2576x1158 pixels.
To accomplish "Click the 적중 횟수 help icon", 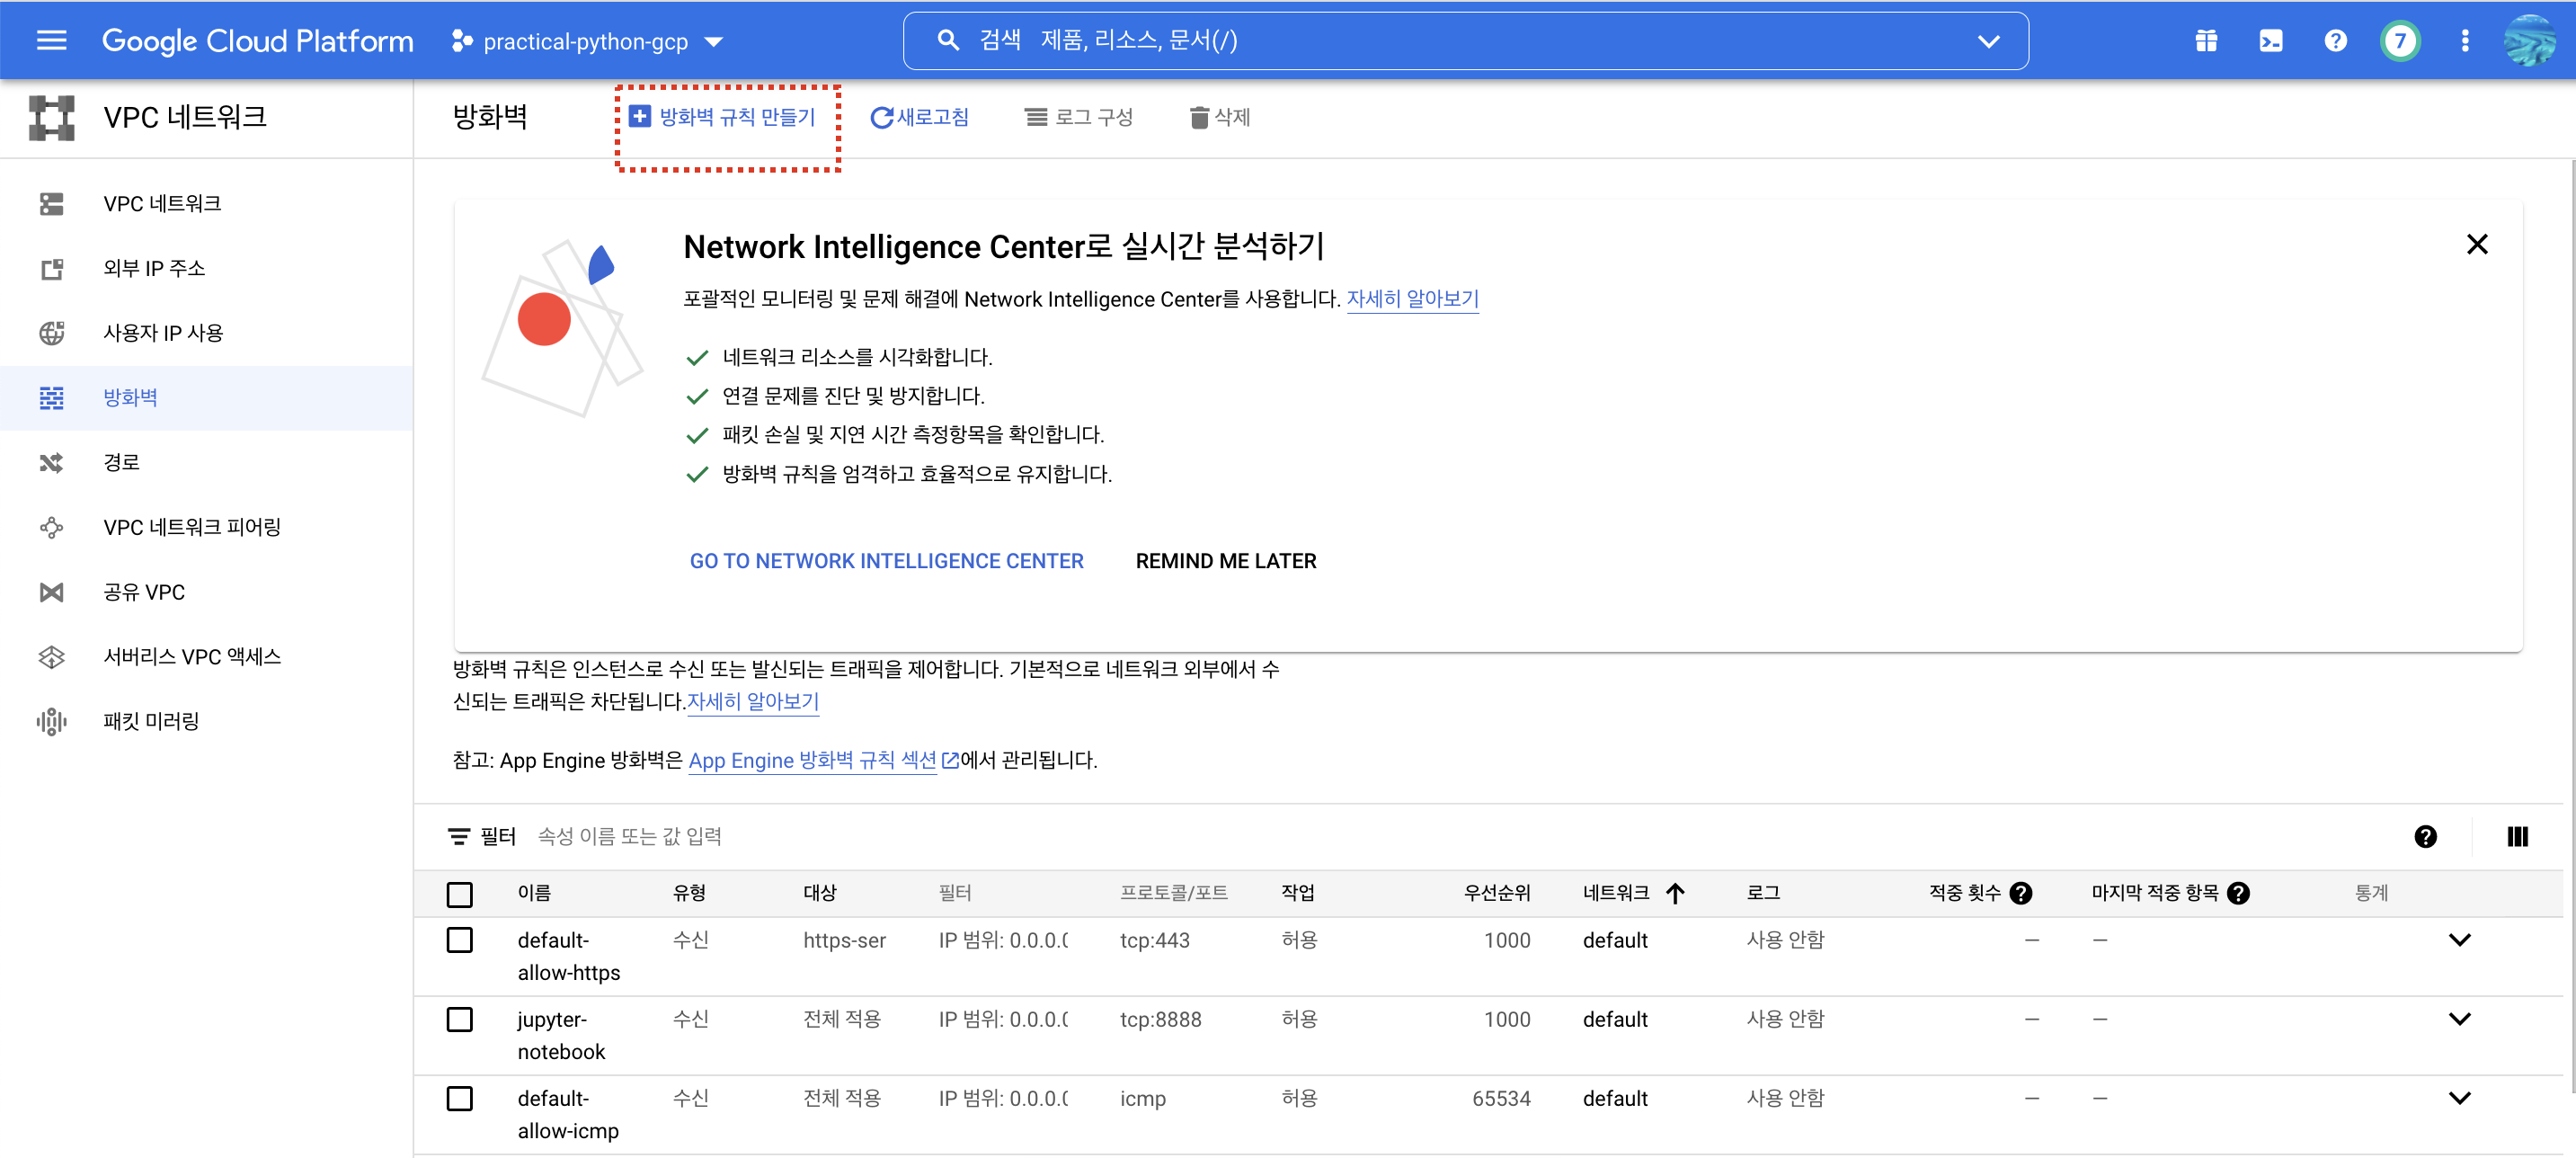I will point(2020,893).
